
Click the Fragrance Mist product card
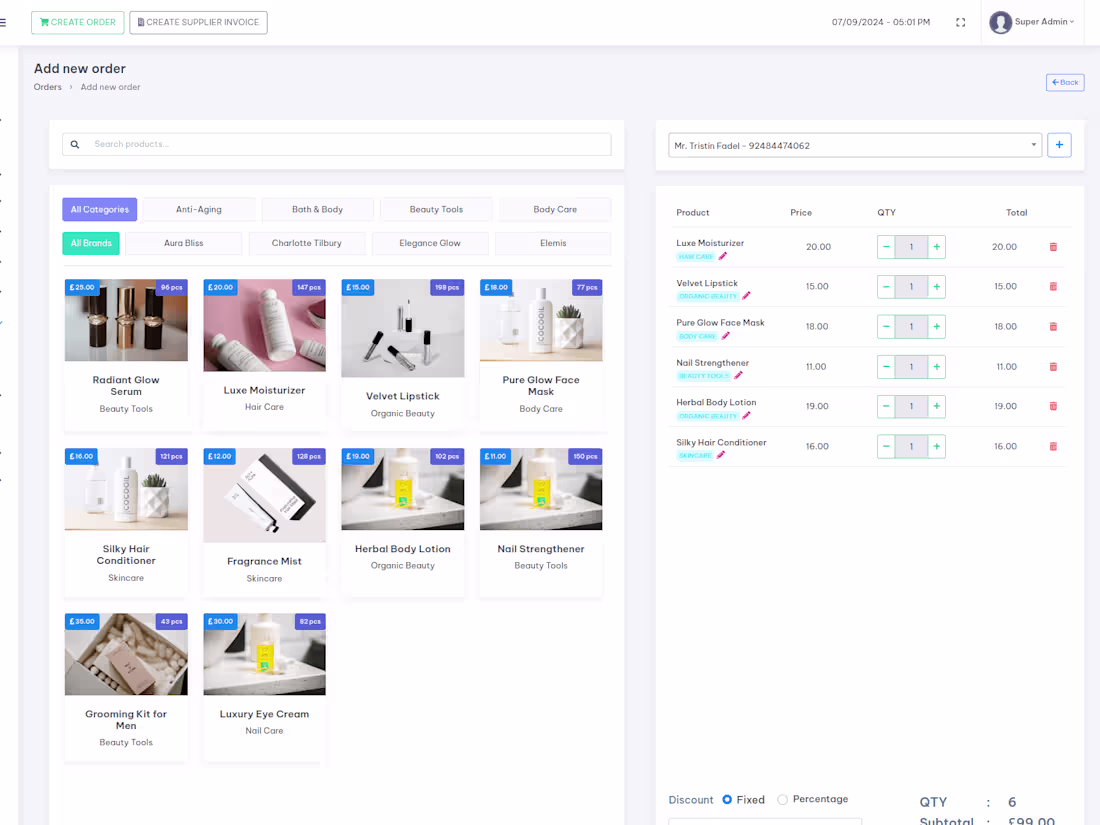(264, 520)
